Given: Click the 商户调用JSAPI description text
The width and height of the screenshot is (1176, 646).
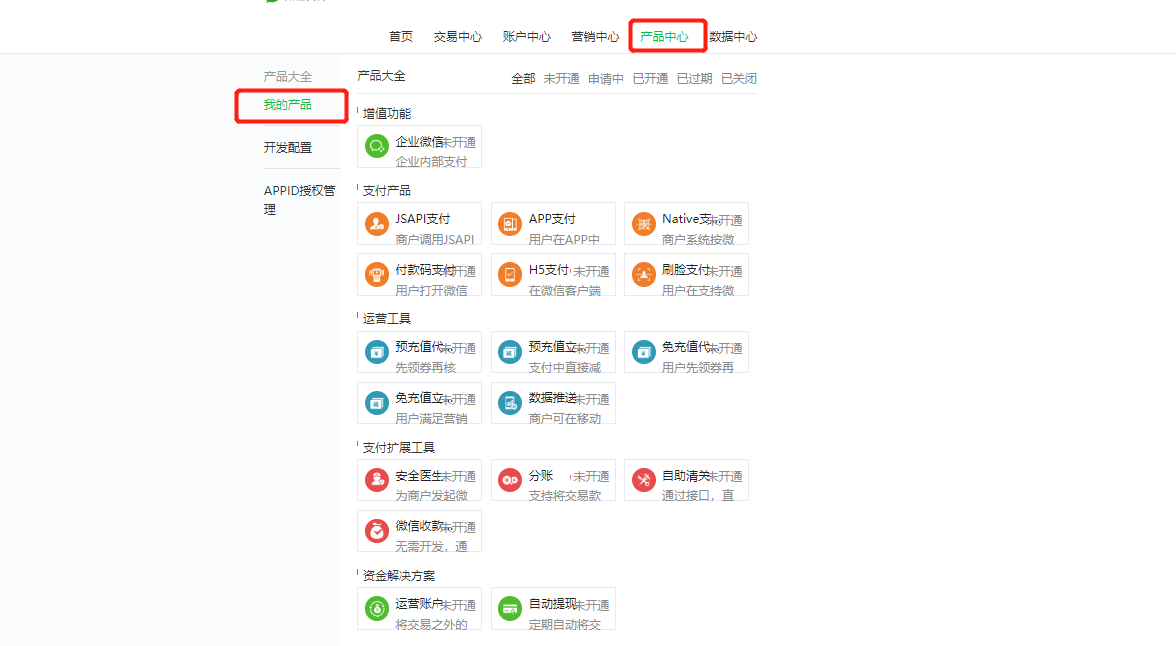Looking at the screenshot, I should [x=434, y=239].
